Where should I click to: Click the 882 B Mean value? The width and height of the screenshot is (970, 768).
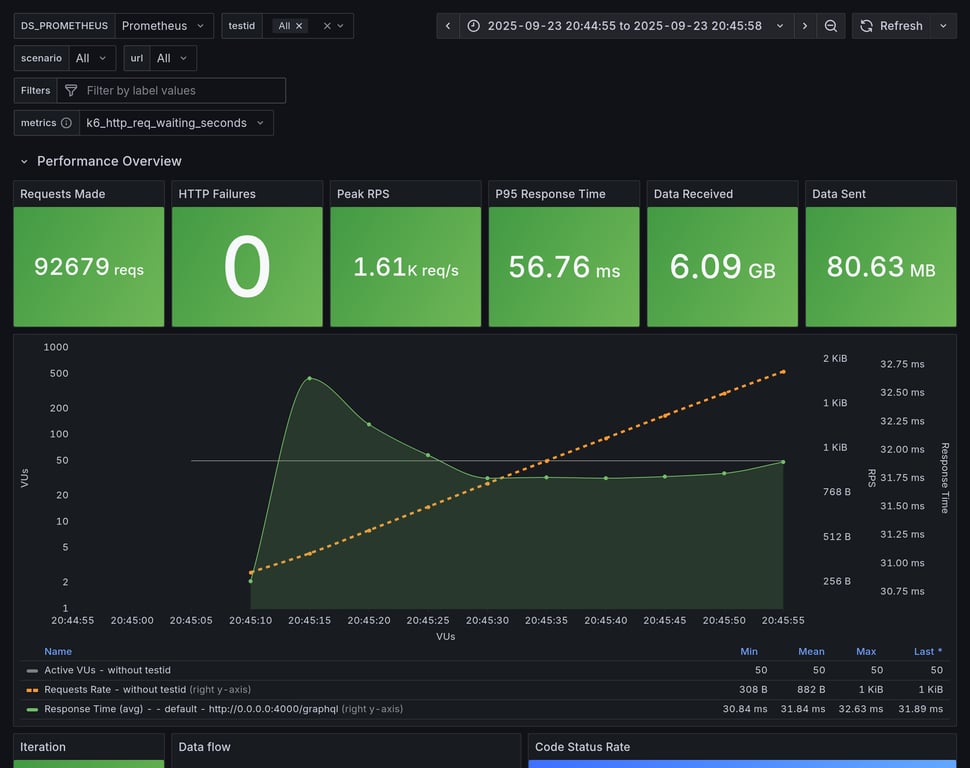(x=811, y=689)
